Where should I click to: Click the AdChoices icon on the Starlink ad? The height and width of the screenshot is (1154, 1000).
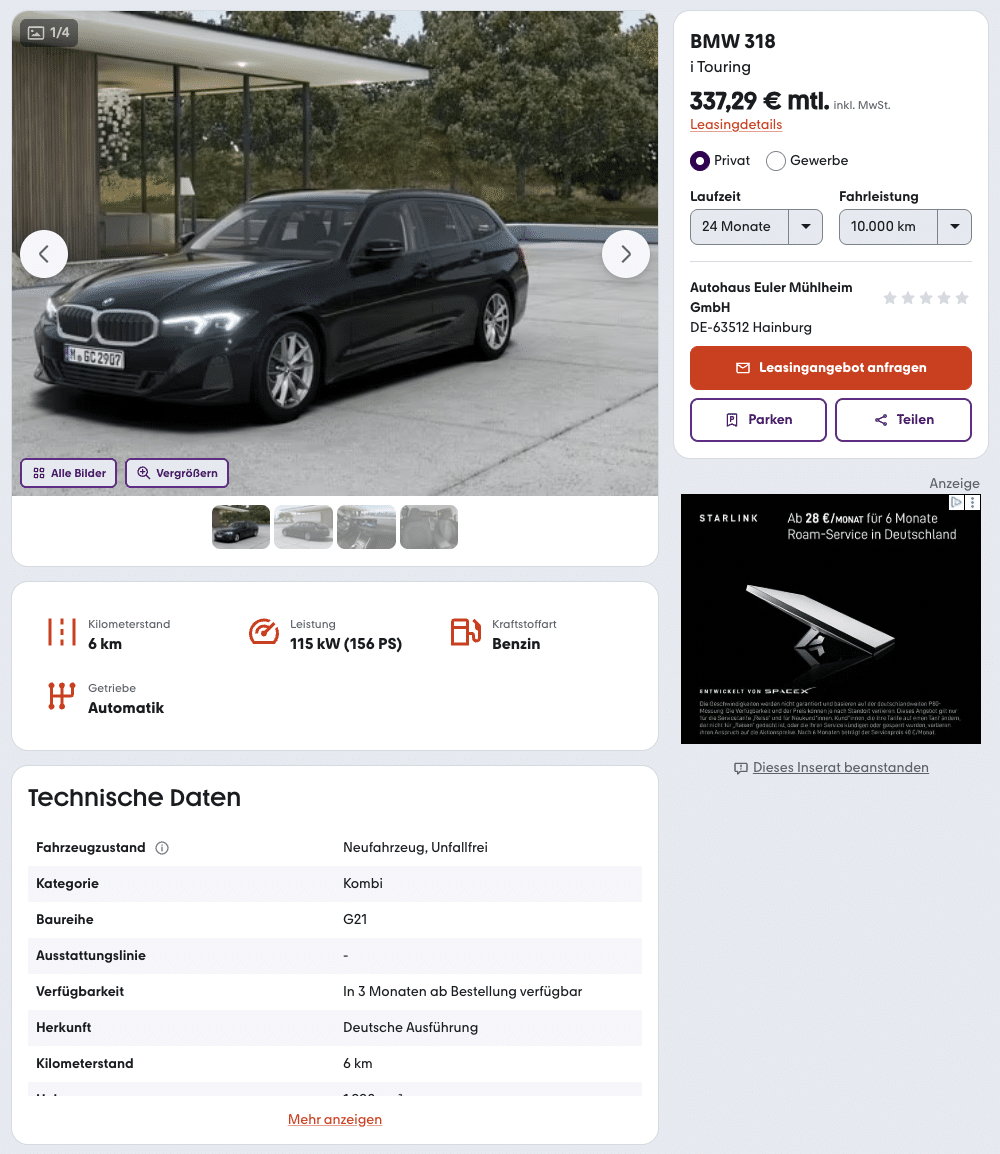point(957,503)
